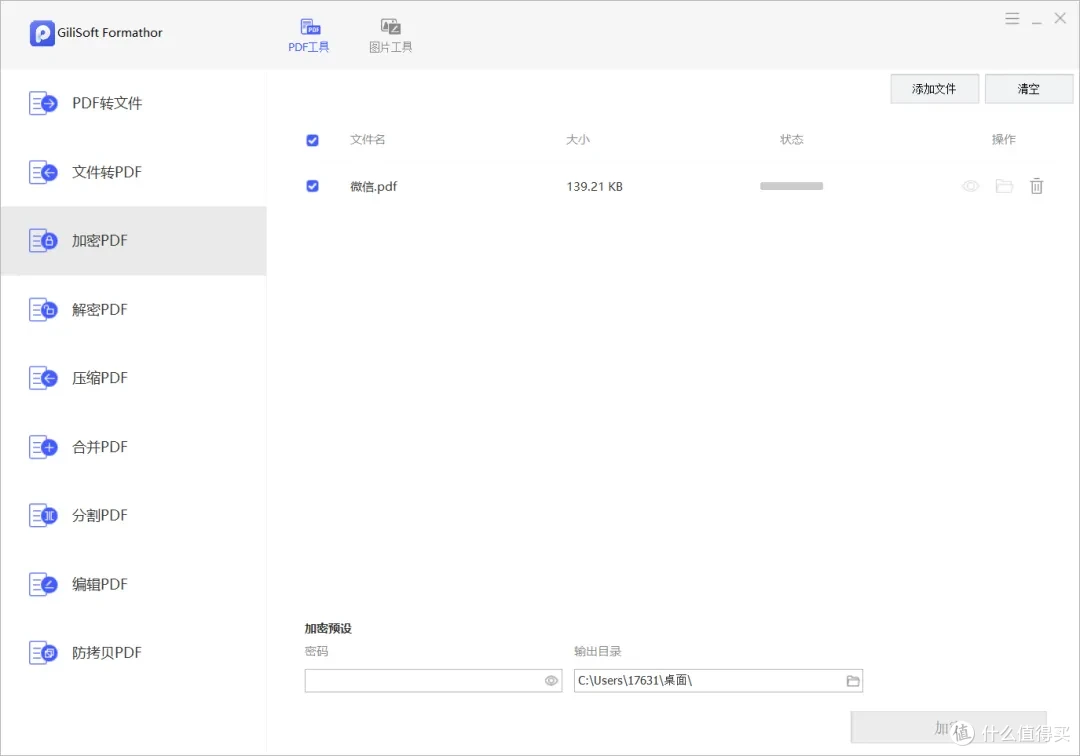Toggle the select-all checkbox in header row
Image resolution: width=1080 pixels, height=756 pixels.
[x=312, y=140]
